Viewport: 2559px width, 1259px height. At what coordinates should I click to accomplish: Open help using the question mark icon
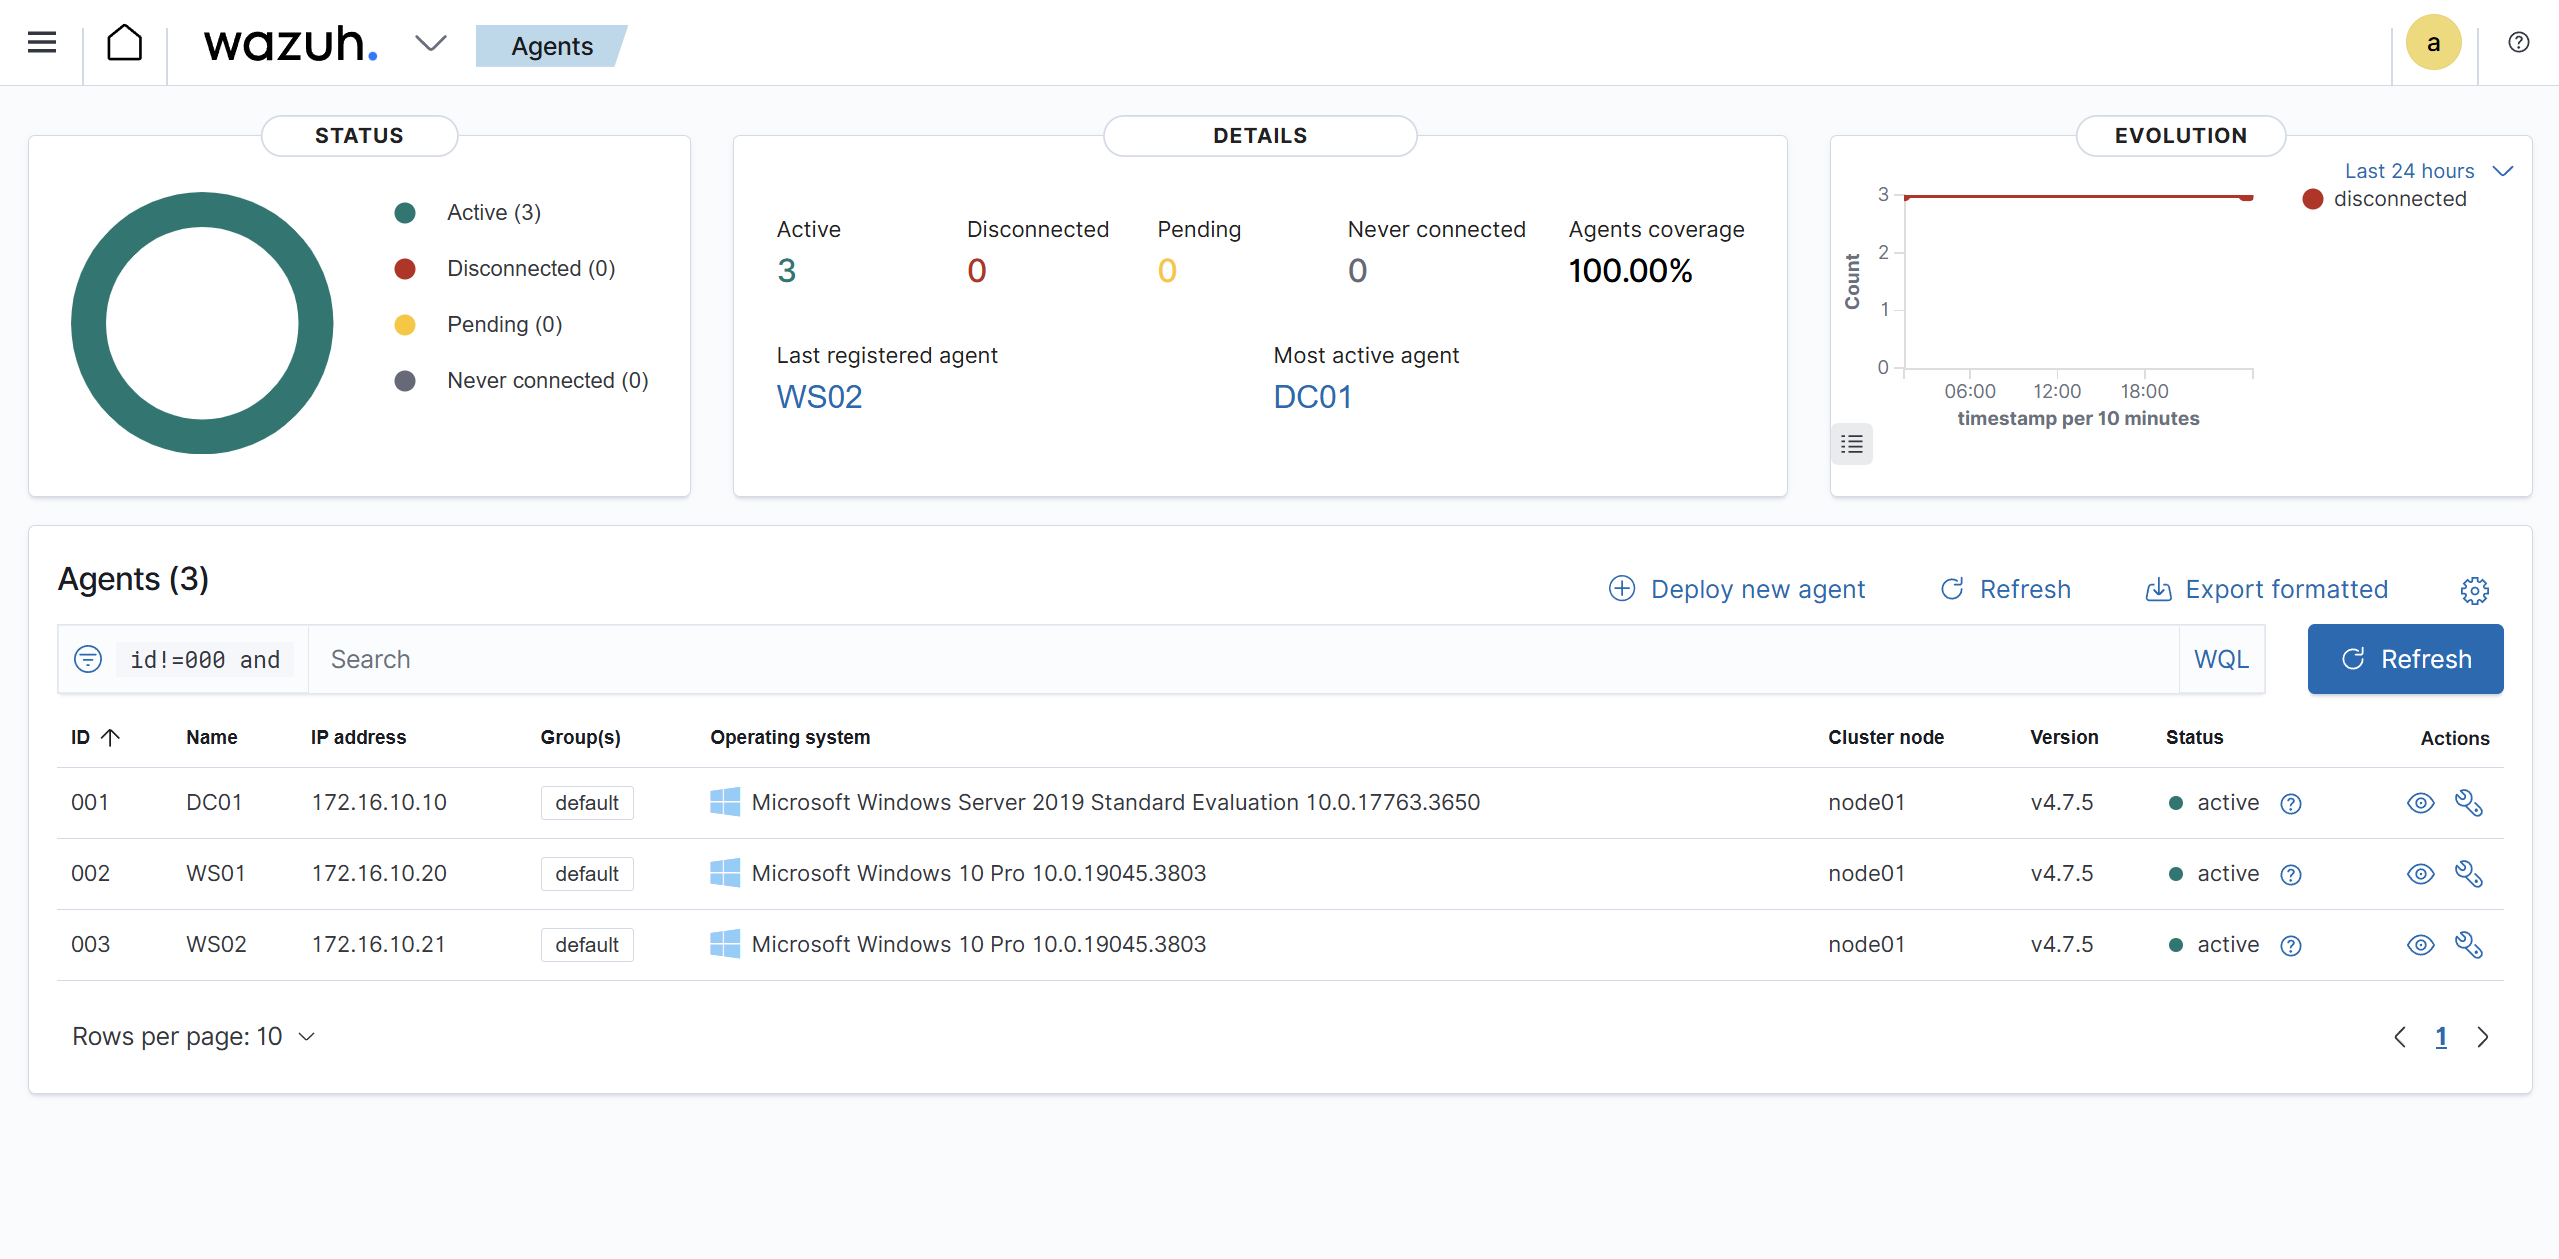pos(2519,42)
